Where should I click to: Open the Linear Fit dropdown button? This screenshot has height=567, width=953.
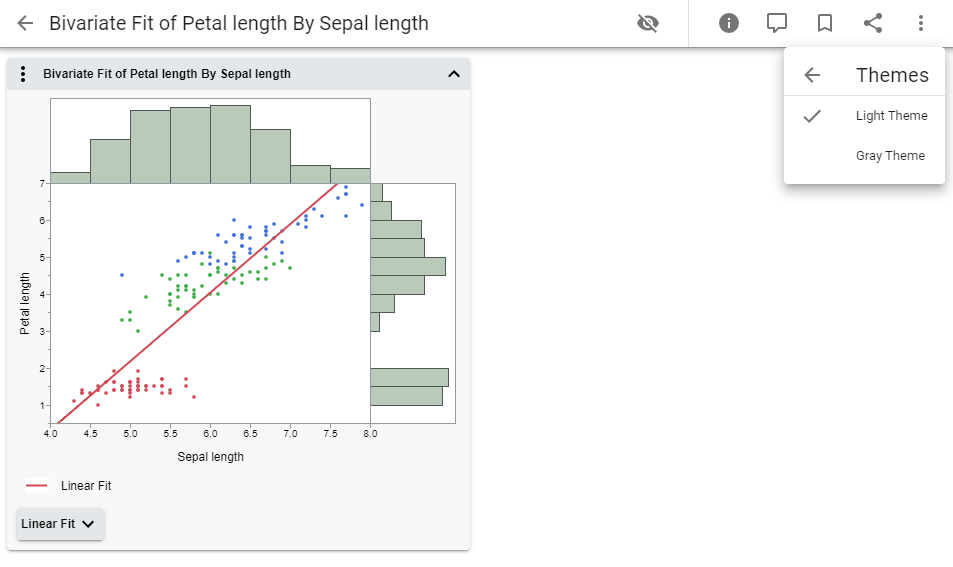(x=60, y=524)
